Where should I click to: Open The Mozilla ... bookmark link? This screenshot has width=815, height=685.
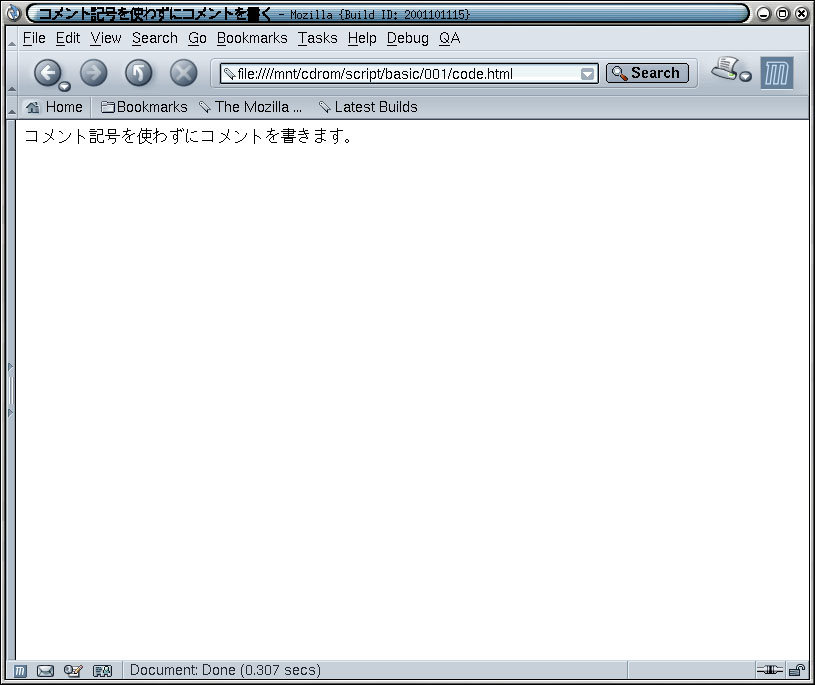[x=251, y=107]
